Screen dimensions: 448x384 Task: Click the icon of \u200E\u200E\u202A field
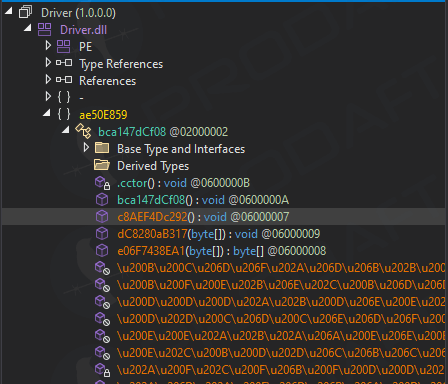[102, 336]
